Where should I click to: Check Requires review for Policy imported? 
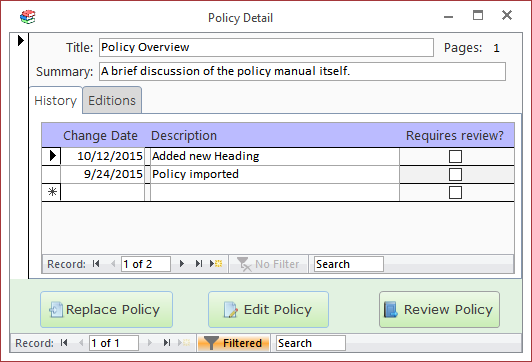coord(455,174)
